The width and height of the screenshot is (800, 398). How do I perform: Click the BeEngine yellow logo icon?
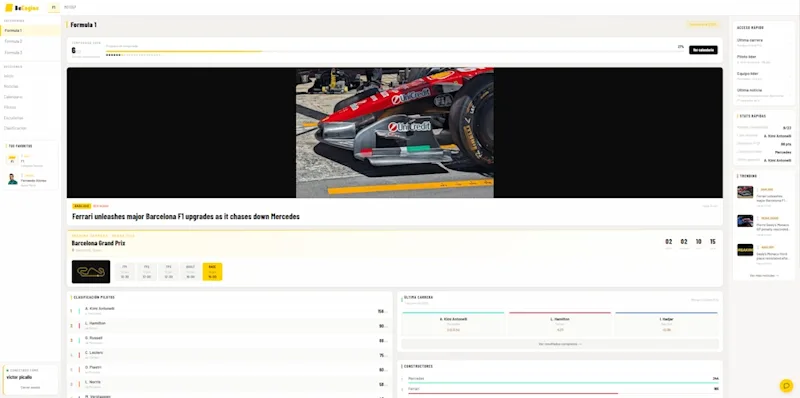click(9, 8)
